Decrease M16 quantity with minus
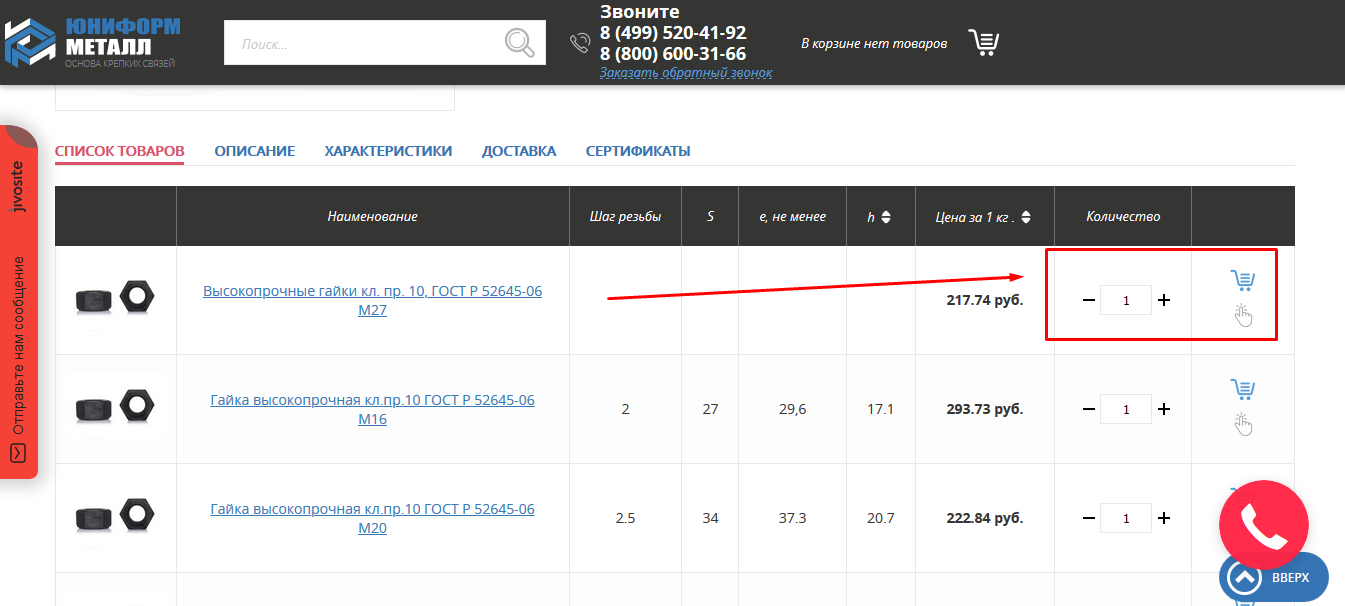The image size is (1345, 606). [x=1088, y=409]
